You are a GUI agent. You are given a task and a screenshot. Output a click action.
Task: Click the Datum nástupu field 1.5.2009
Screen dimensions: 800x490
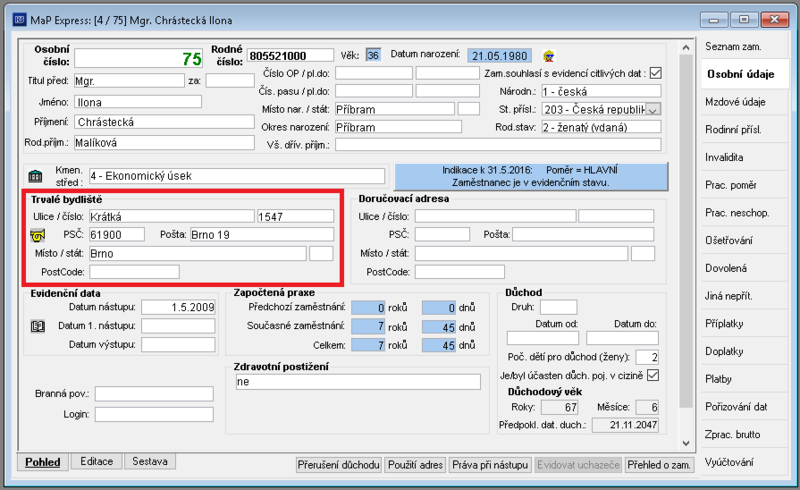click(178, 307)
